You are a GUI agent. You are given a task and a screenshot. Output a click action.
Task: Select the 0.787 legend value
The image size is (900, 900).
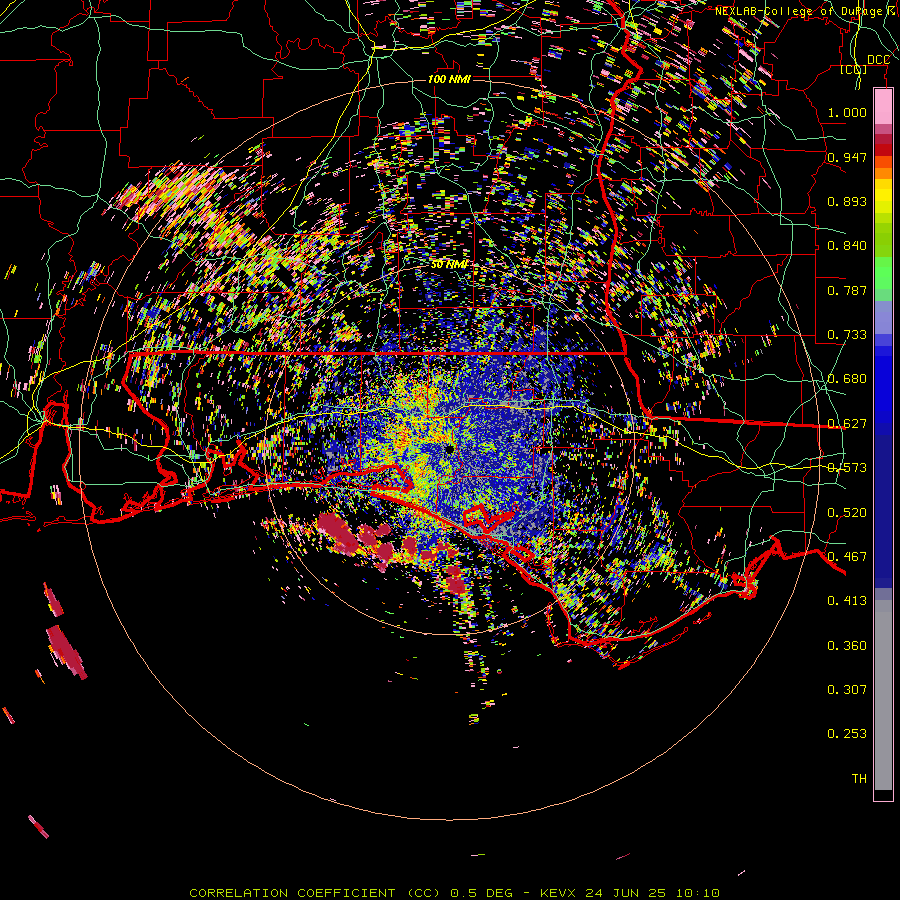pos(847,290)
